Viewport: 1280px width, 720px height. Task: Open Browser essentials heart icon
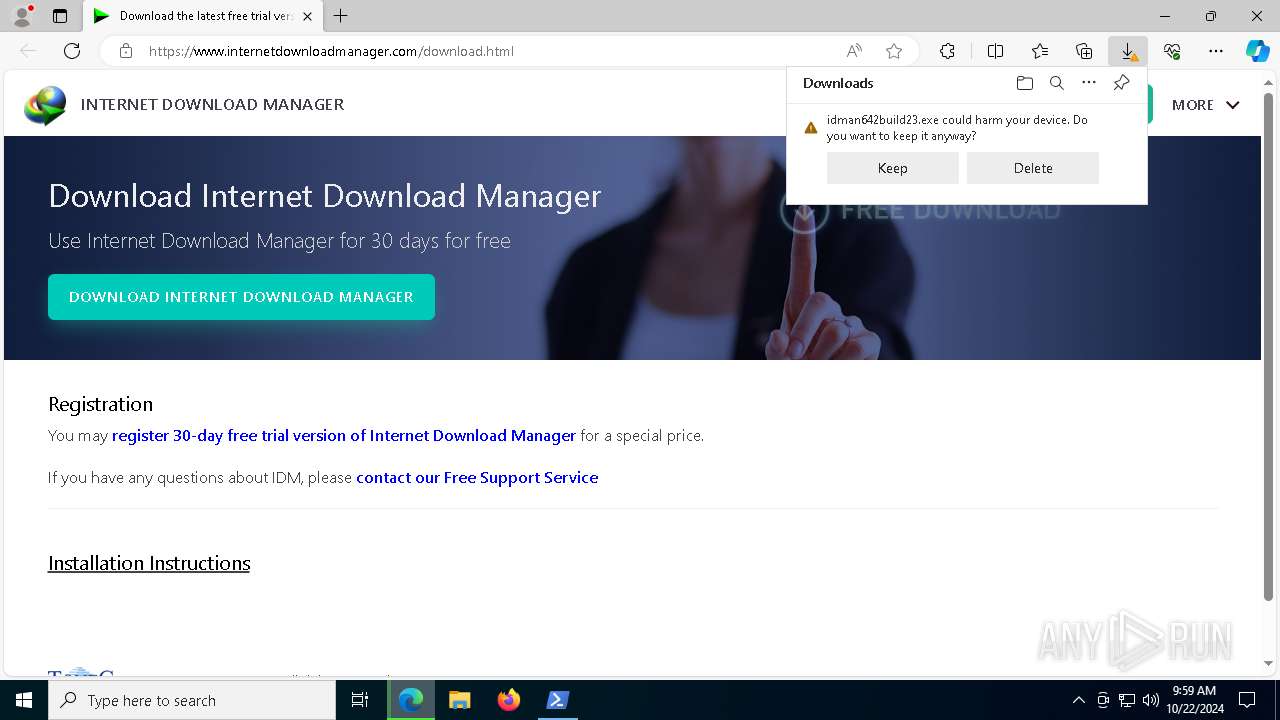[x=1172, y=51]
